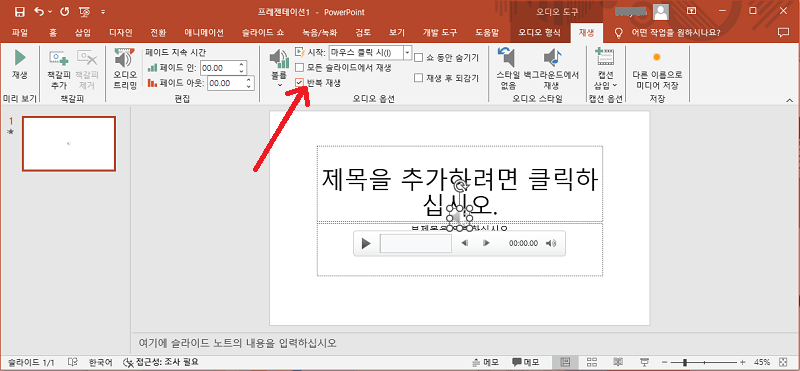Click the Save icon in quick access toolbar

19,11
